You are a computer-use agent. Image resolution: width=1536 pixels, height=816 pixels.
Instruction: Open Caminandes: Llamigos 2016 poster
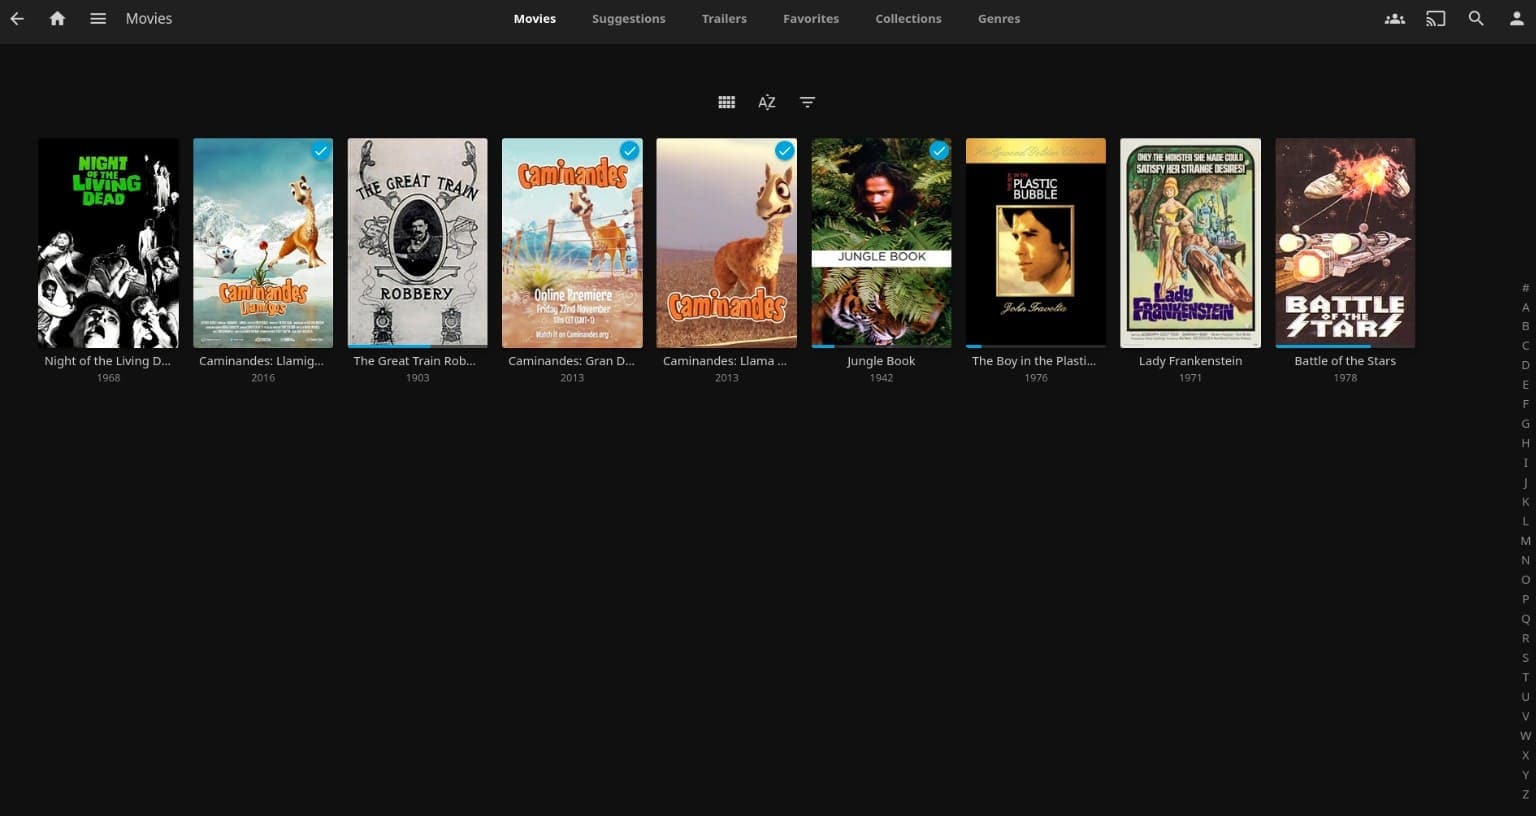click(x=263, y=243)
